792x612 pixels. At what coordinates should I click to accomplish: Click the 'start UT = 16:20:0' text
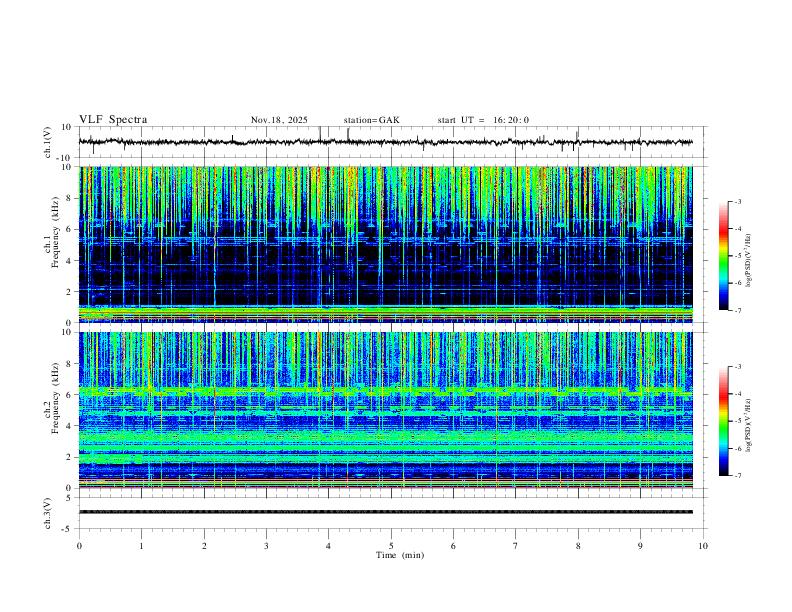pos(483,120)
